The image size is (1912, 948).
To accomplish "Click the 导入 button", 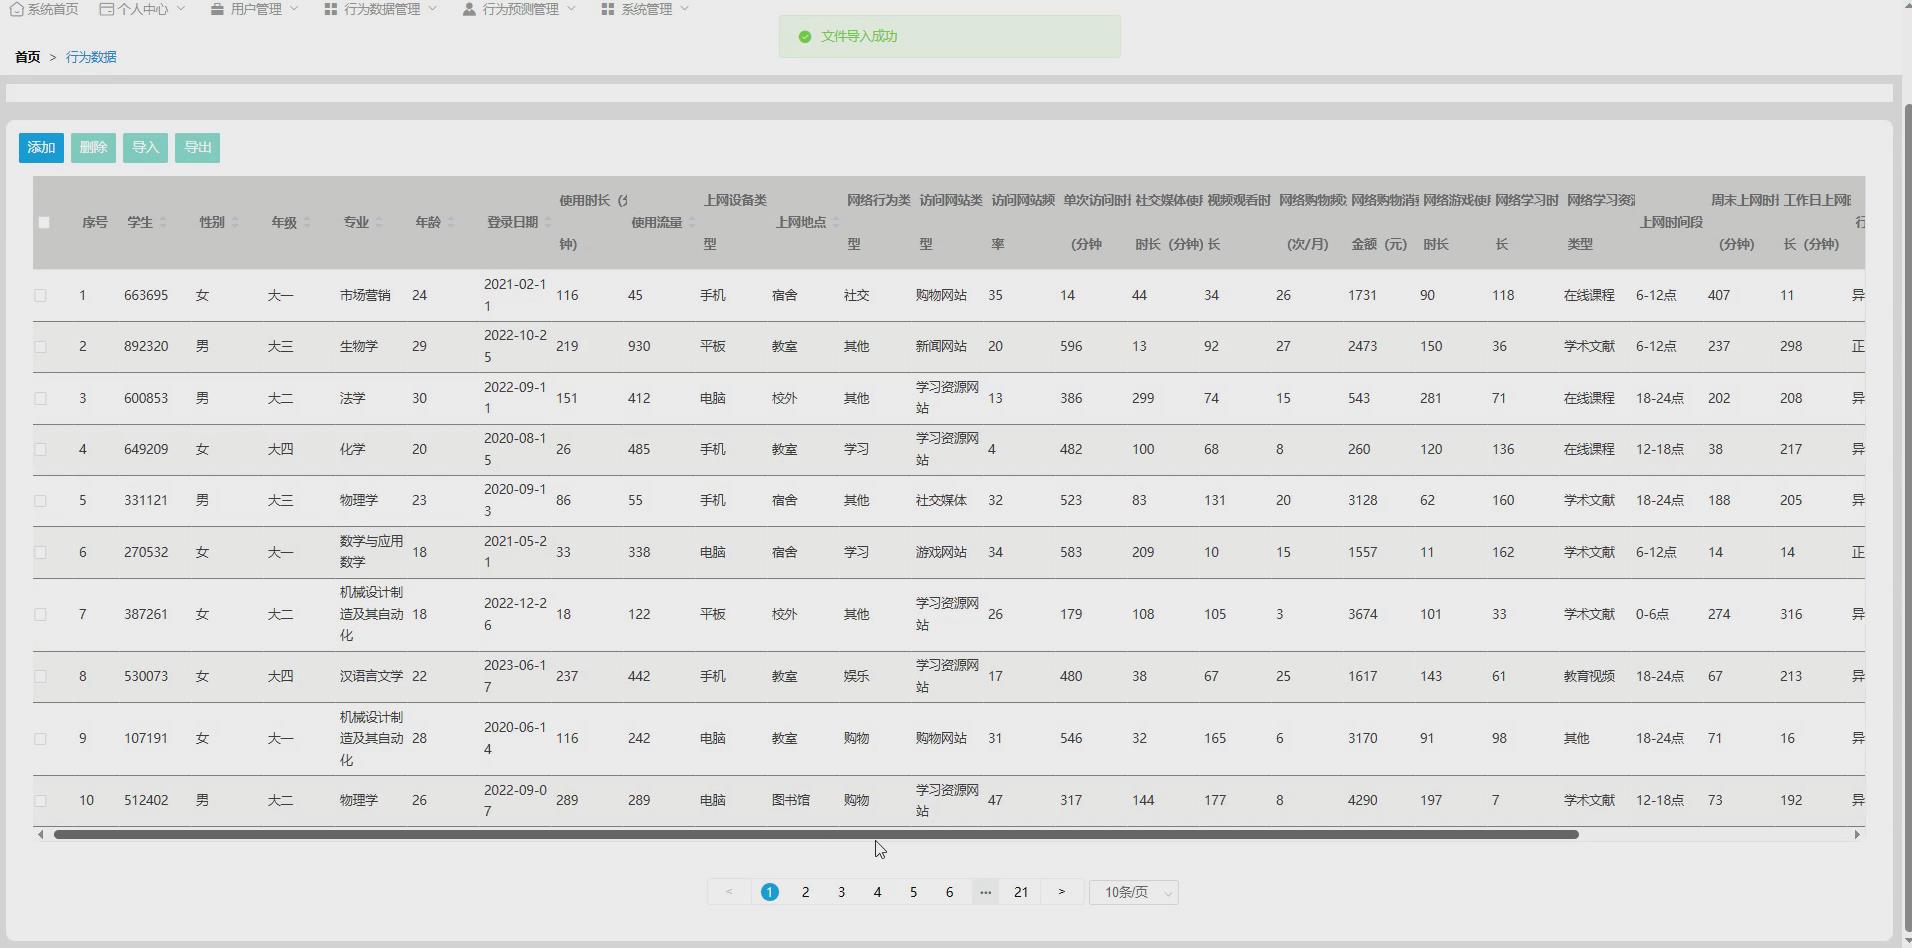I will click(x=145, y=148).
